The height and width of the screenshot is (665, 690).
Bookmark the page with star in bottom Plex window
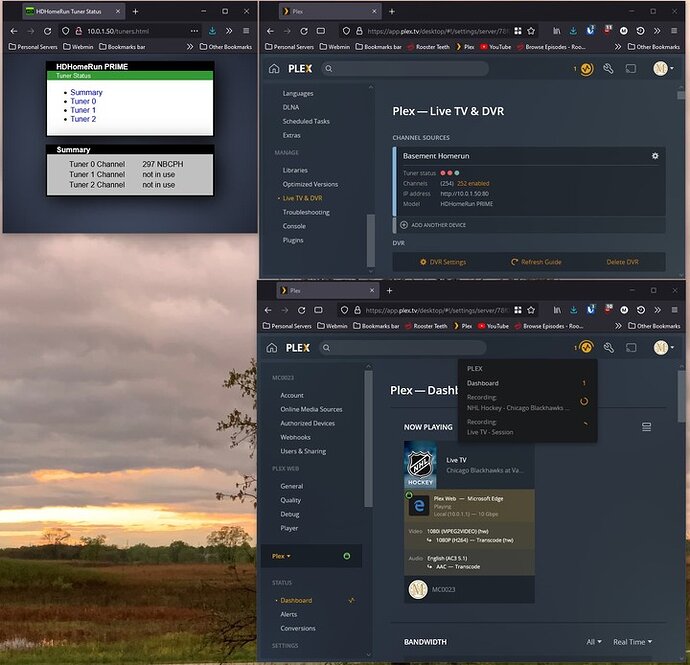pos(531,310)
